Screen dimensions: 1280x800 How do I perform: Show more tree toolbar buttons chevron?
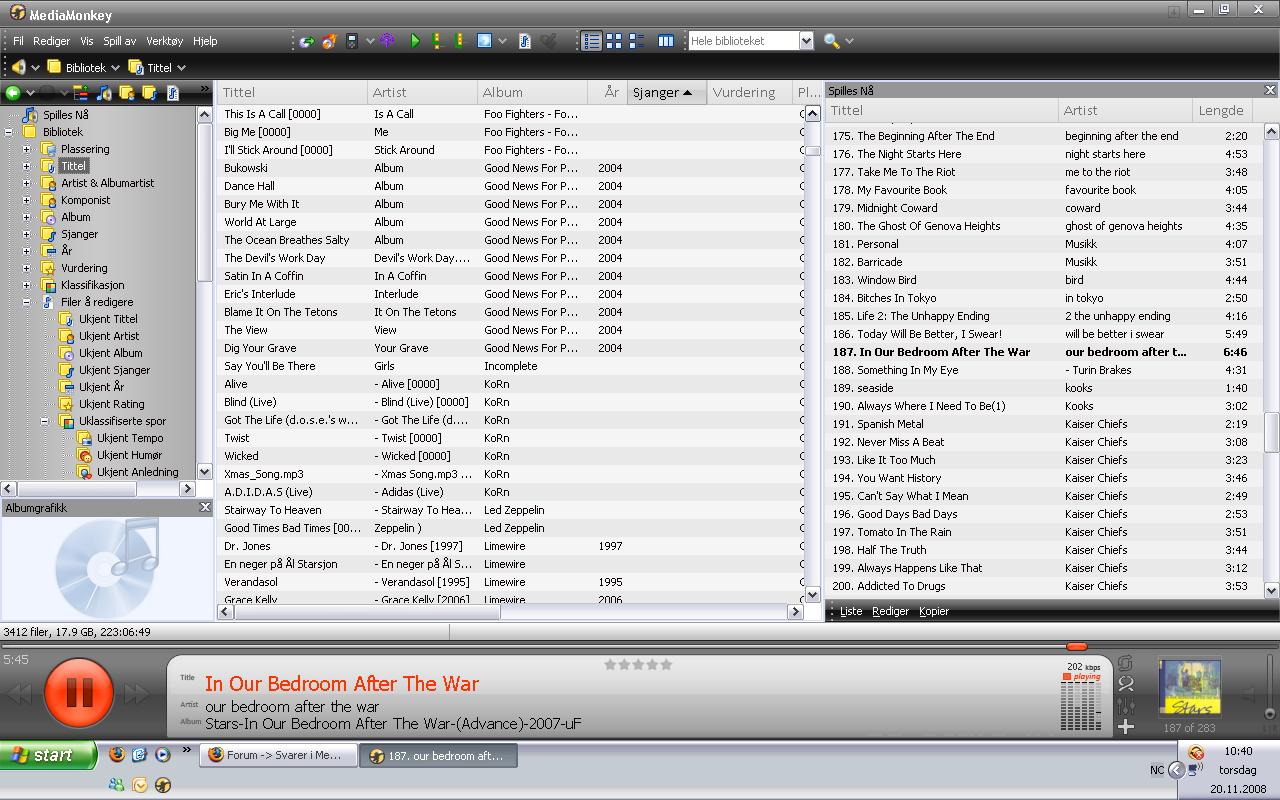pyautogui.click(x=205, y=90)
